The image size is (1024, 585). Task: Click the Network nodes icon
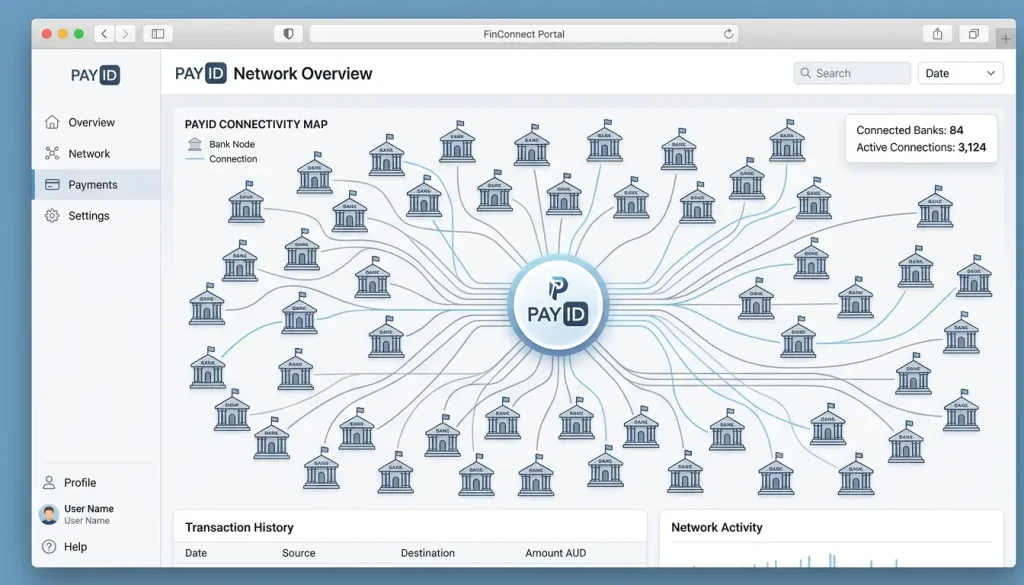52,153
